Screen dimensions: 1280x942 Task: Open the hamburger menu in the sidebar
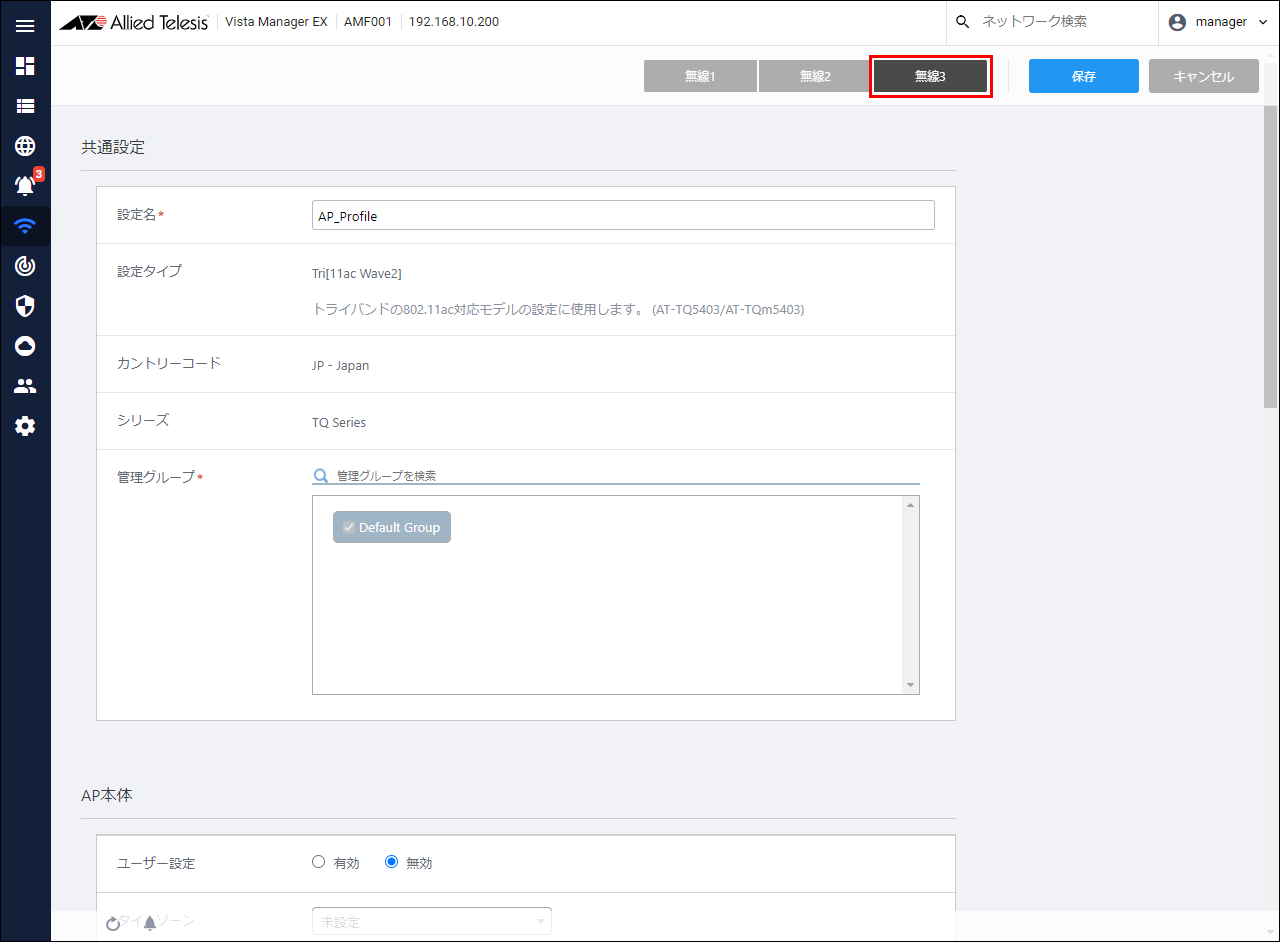coord(25,26)
